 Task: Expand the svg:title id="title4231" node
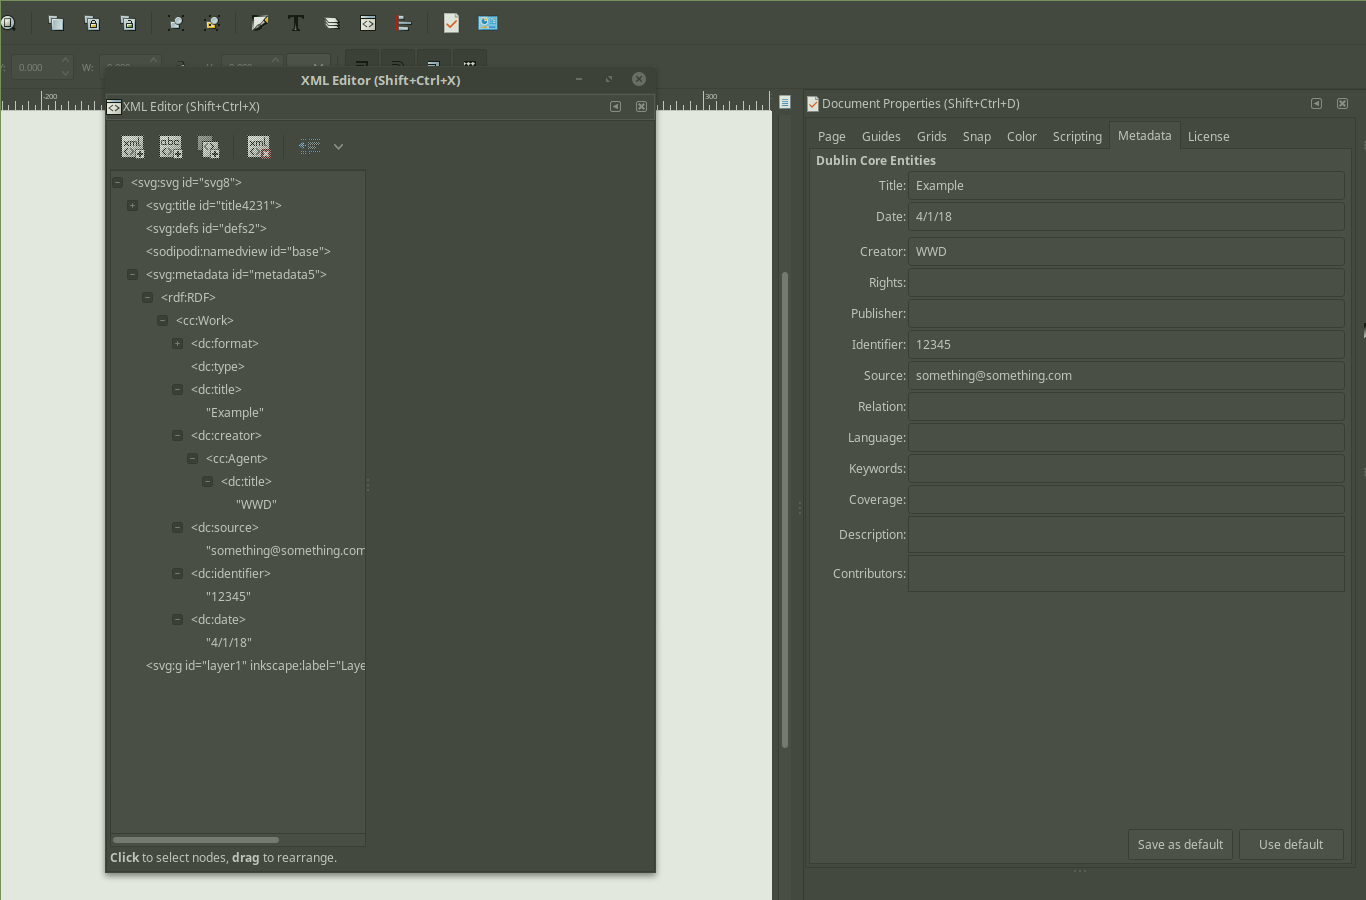click(x=132, y=205)
